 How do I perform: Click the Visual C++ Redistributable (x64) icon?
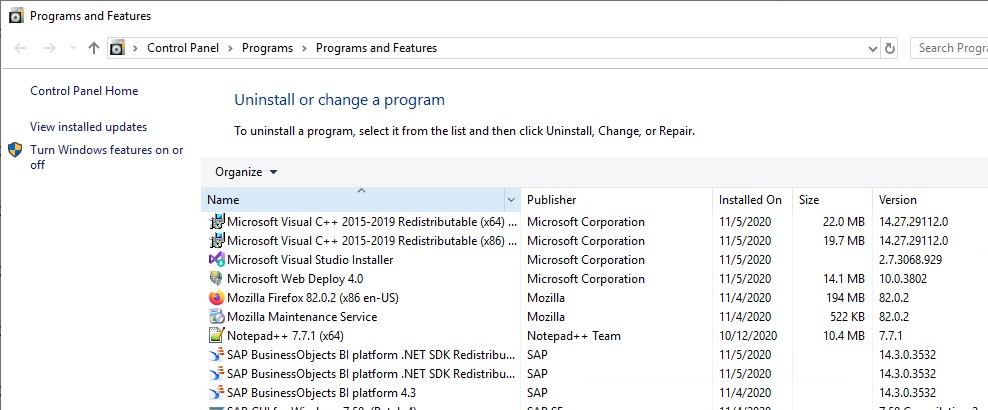pos(216,222)
